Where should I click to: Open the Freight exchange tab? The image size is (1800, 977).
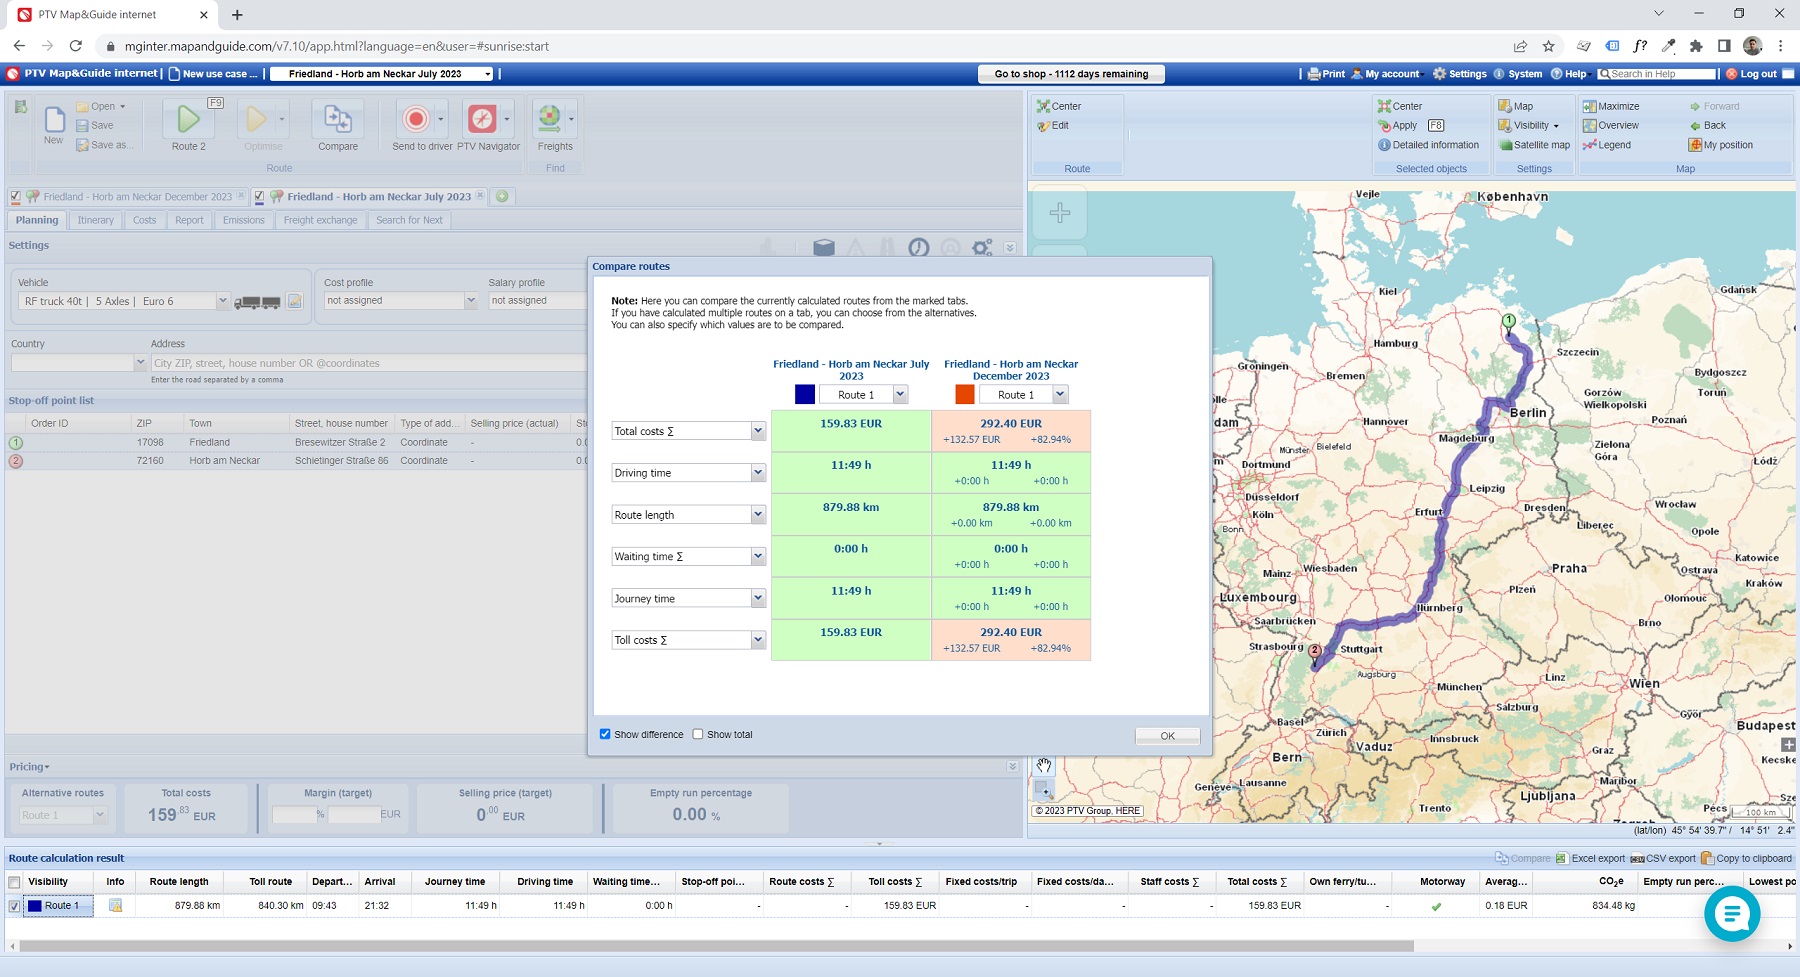(x=320, y=220)
